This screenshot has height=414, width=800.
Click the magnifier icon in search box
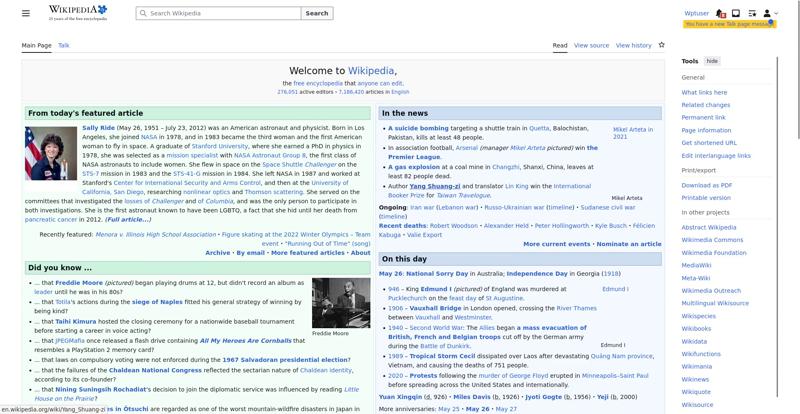click(143, 13)
